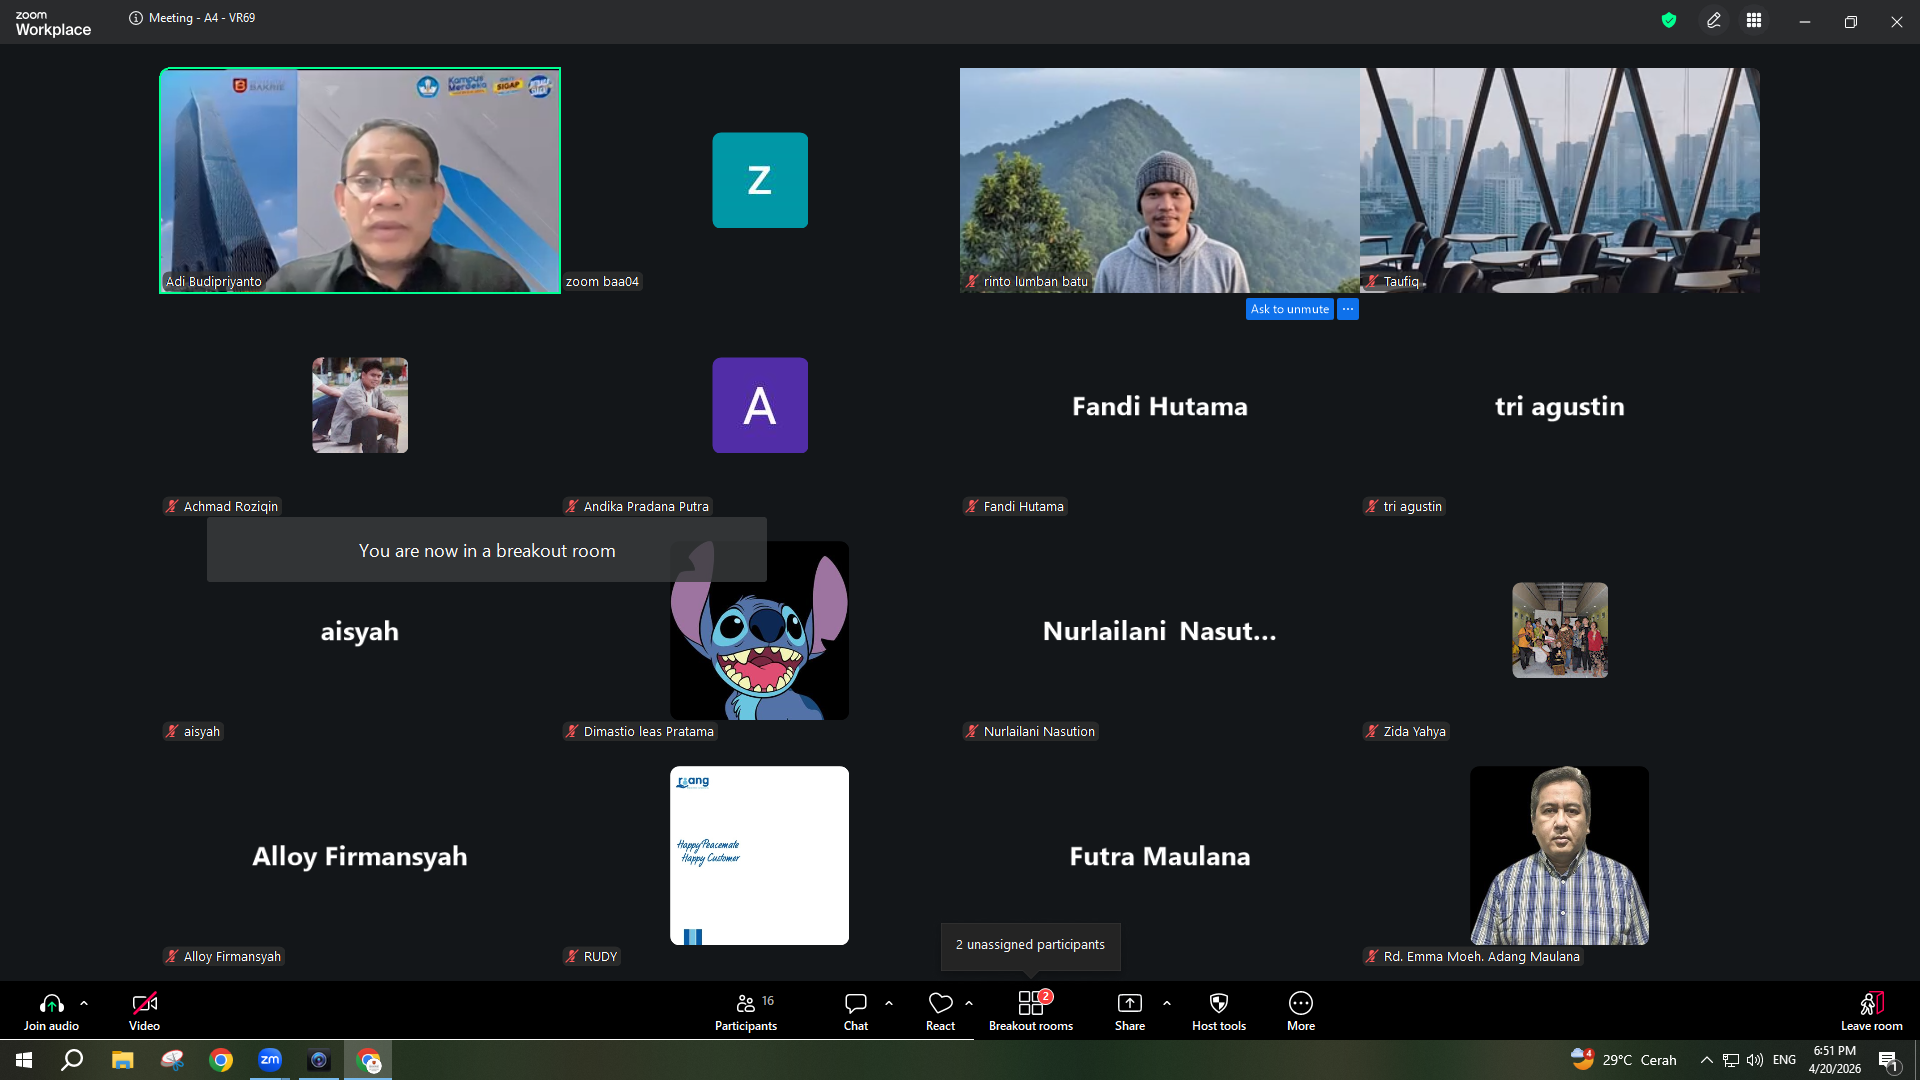The width and height of the screenshot is (1920, 1080).
Task: Select Taufiq's video tile
Action: pos(1560,181)
